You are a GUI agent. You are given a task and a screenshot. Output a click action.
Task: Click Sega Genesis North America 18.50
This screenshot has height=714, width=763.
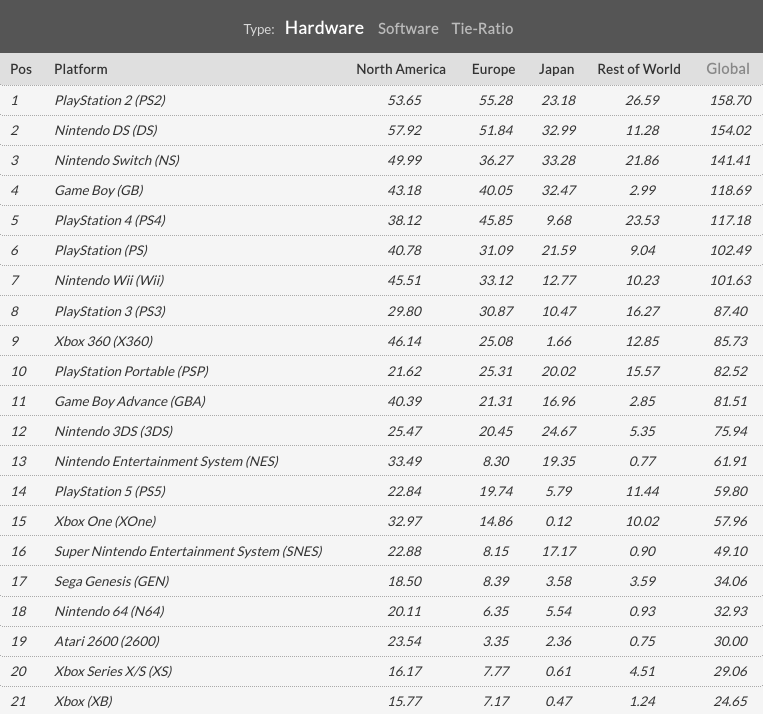404,581
